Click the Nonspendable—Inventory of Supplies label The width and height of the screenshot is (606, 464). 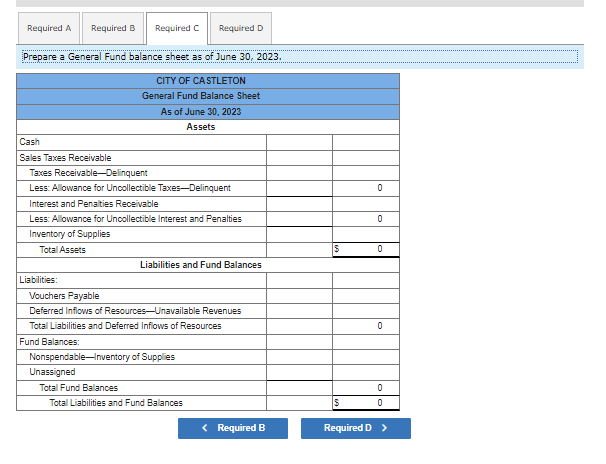click(102, 357)
